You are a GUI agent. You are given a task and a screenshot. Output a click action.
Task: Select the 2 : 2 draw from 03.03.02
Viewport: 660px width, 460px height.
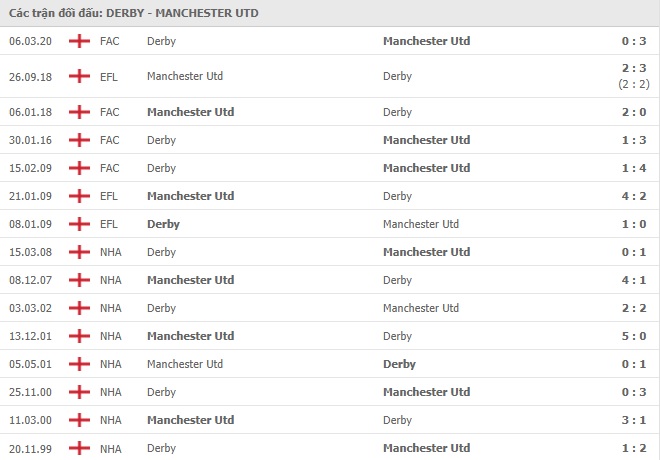pos(634,308)
